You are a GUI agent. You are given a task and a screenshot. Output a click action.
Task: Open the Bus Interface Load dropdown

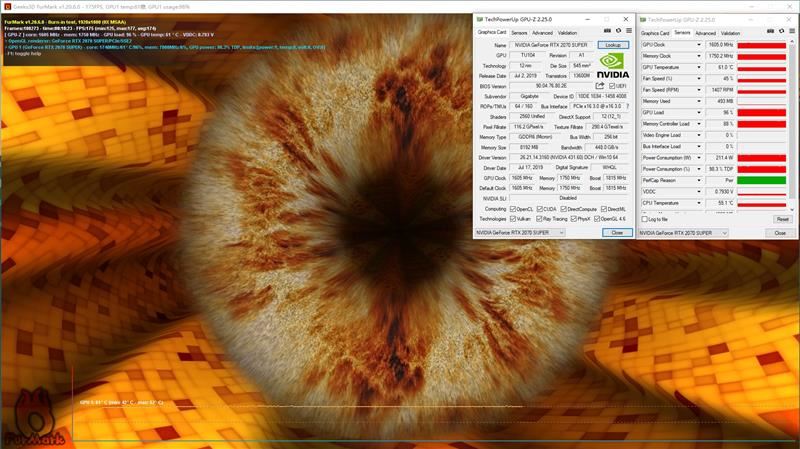point(699,146)
